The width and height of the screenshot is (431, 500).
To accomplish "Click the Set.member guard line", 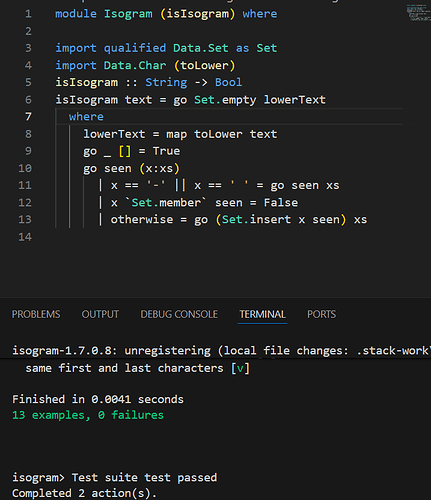I will [198, 203].
